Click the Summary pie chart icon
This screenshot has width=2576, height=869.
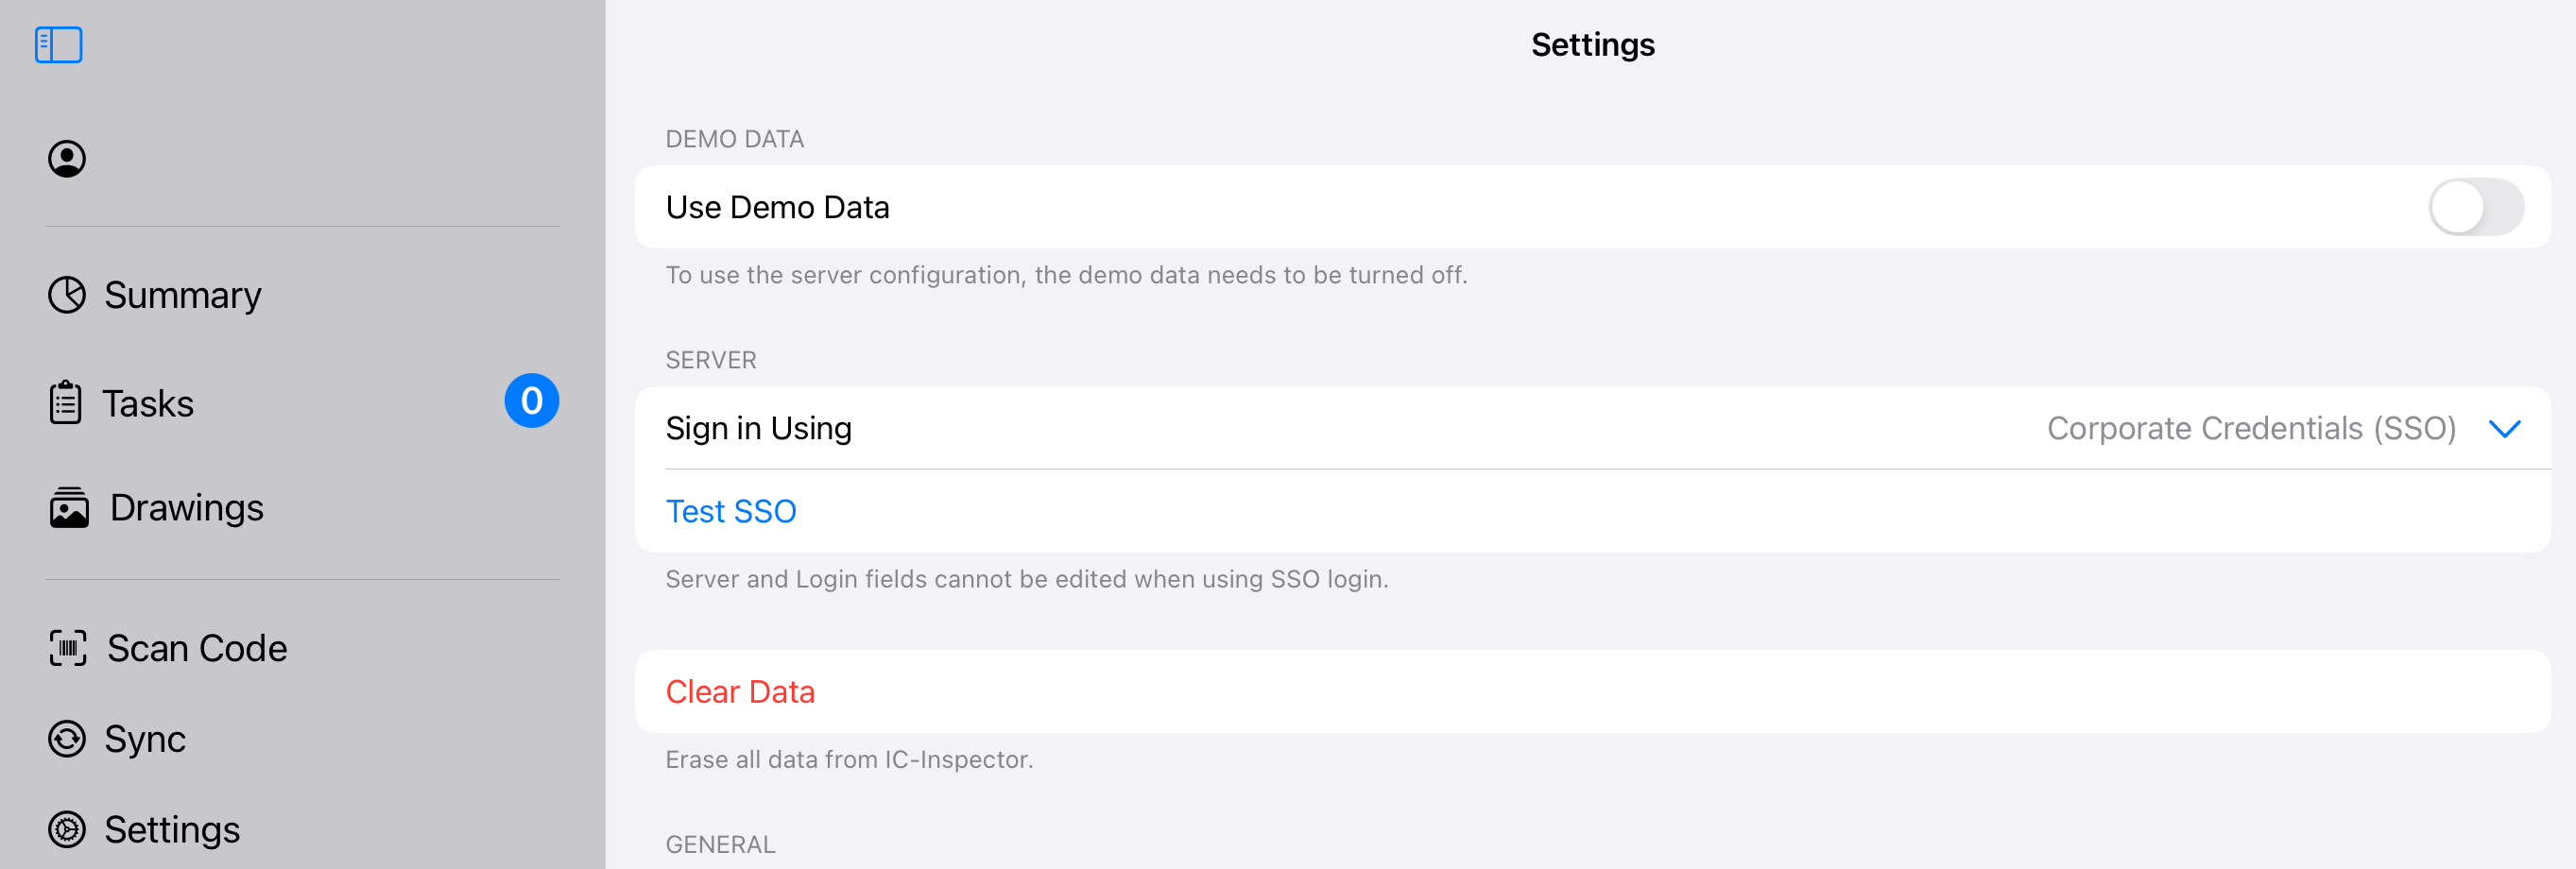click(67, 295)
